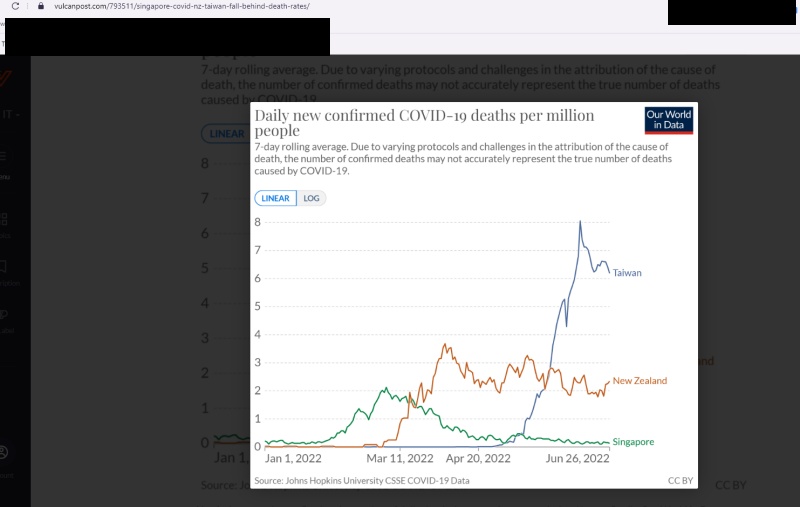The width and height of the screenshot is (800, 507).
Task: Click the grid icon in left sidebar
Action: pyautogui.click(x=4, y=219)
